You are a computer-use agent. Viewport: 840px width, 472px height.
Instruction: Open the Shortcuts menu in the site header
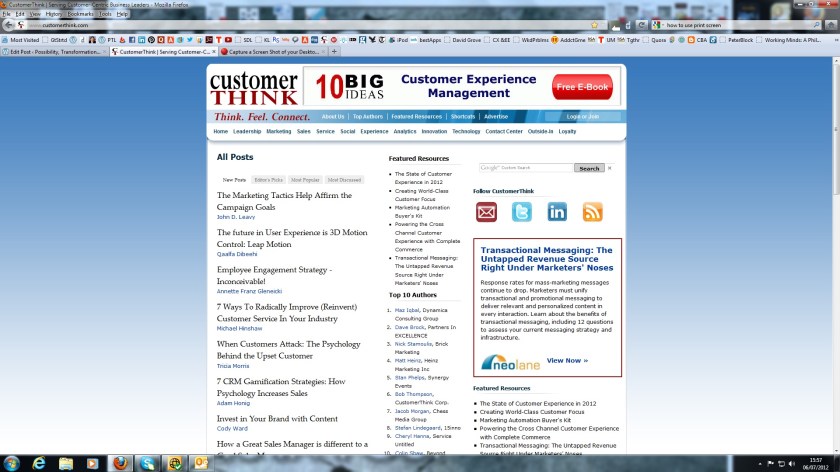coord(463,117)
